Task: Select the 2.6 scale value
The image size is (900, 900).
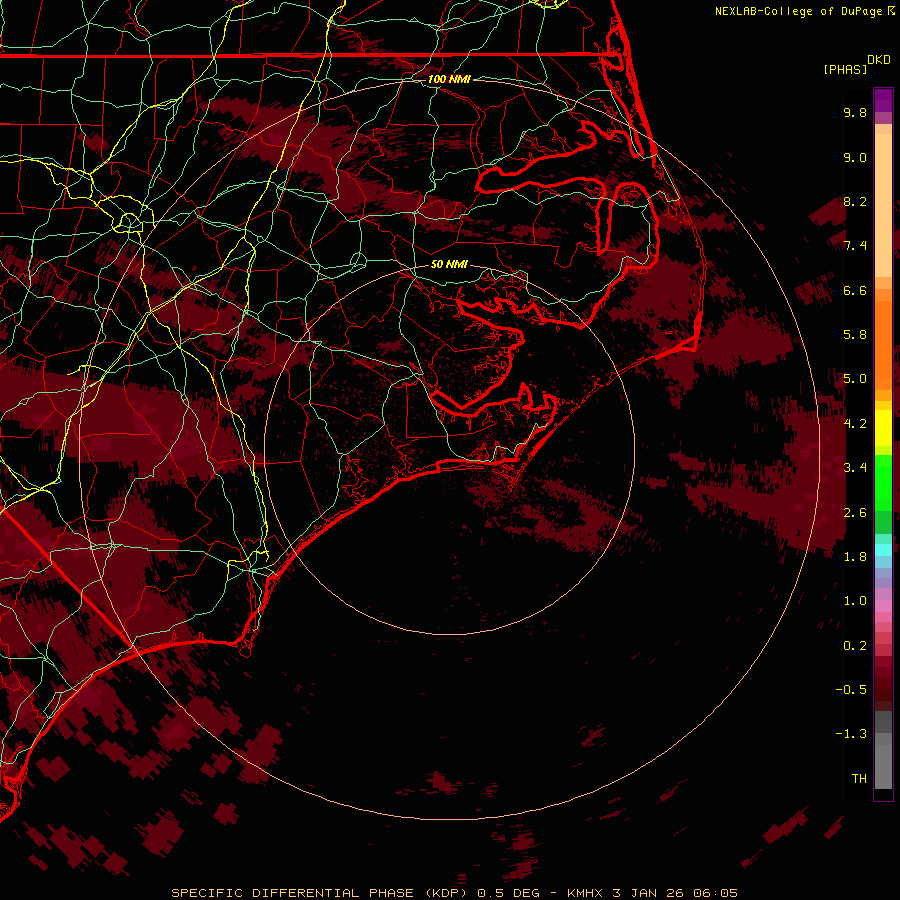Action: coord(855,513)
